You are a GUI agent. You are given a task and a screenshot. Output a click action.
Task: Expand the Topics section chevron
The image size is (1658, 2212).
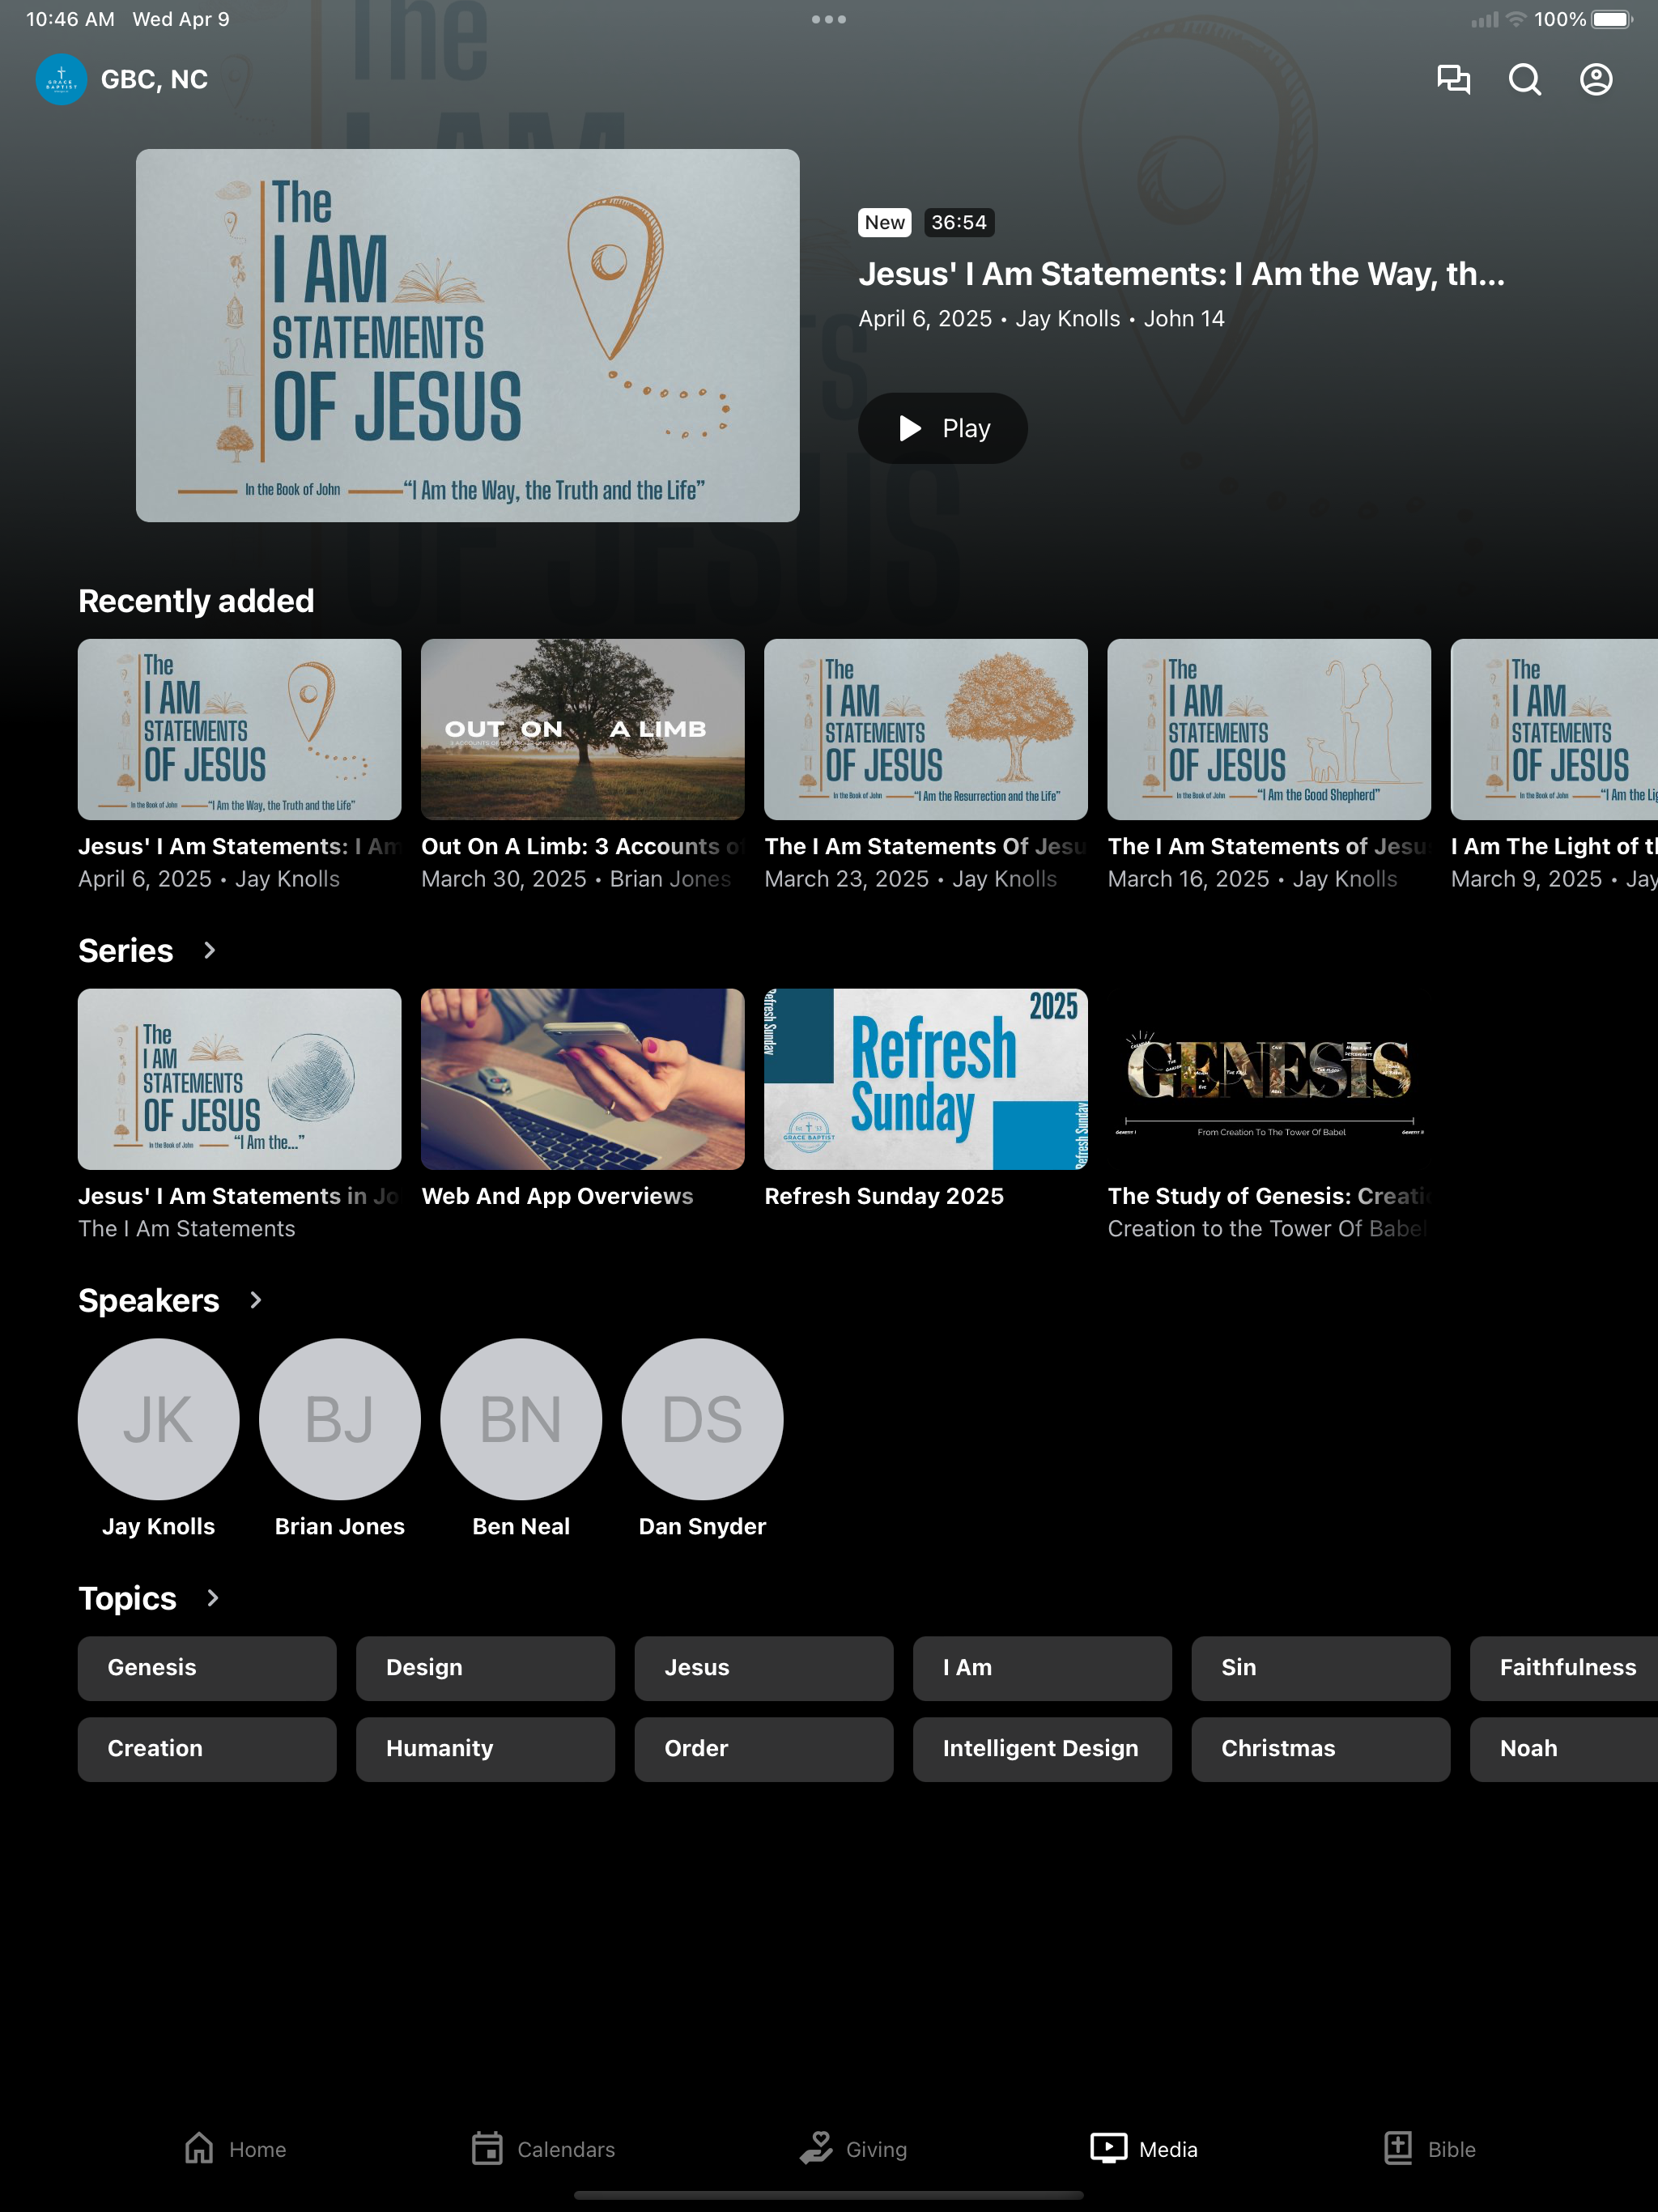(212, 1598)
